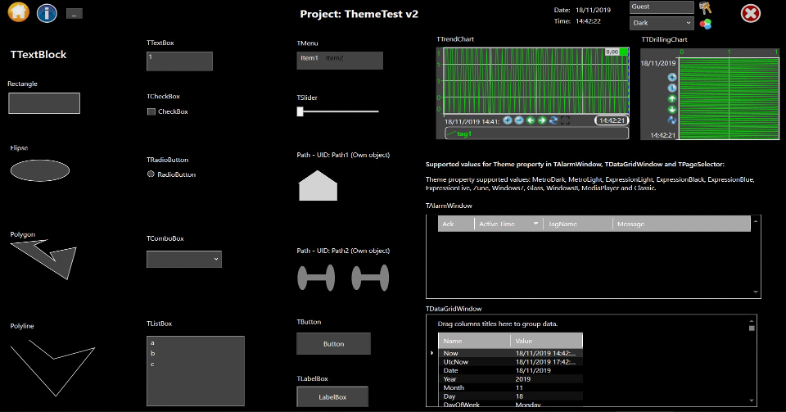Click the TTextBox input field
The width and height of the screenshot is (786, 412).
(x=179, y=60)
